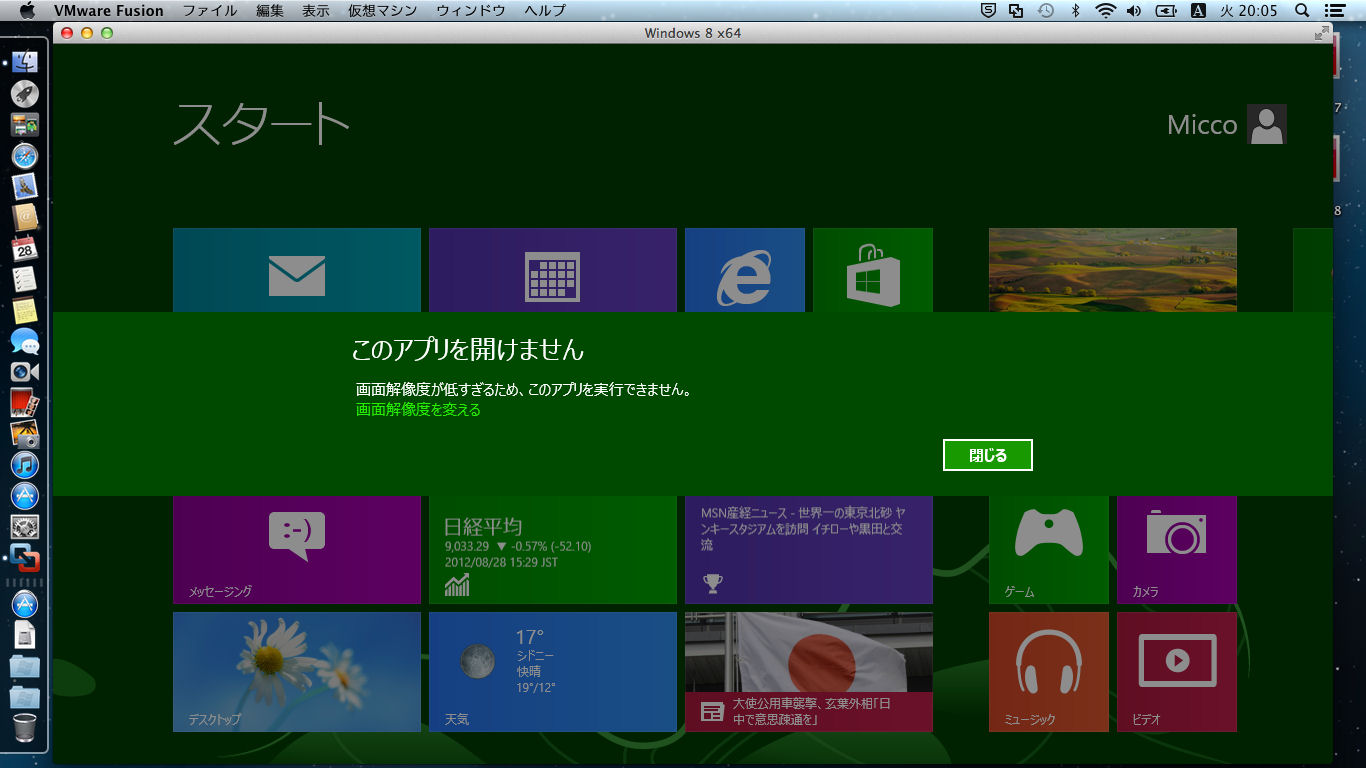
Task: Open the Apple menu
Action: [27, 10]
